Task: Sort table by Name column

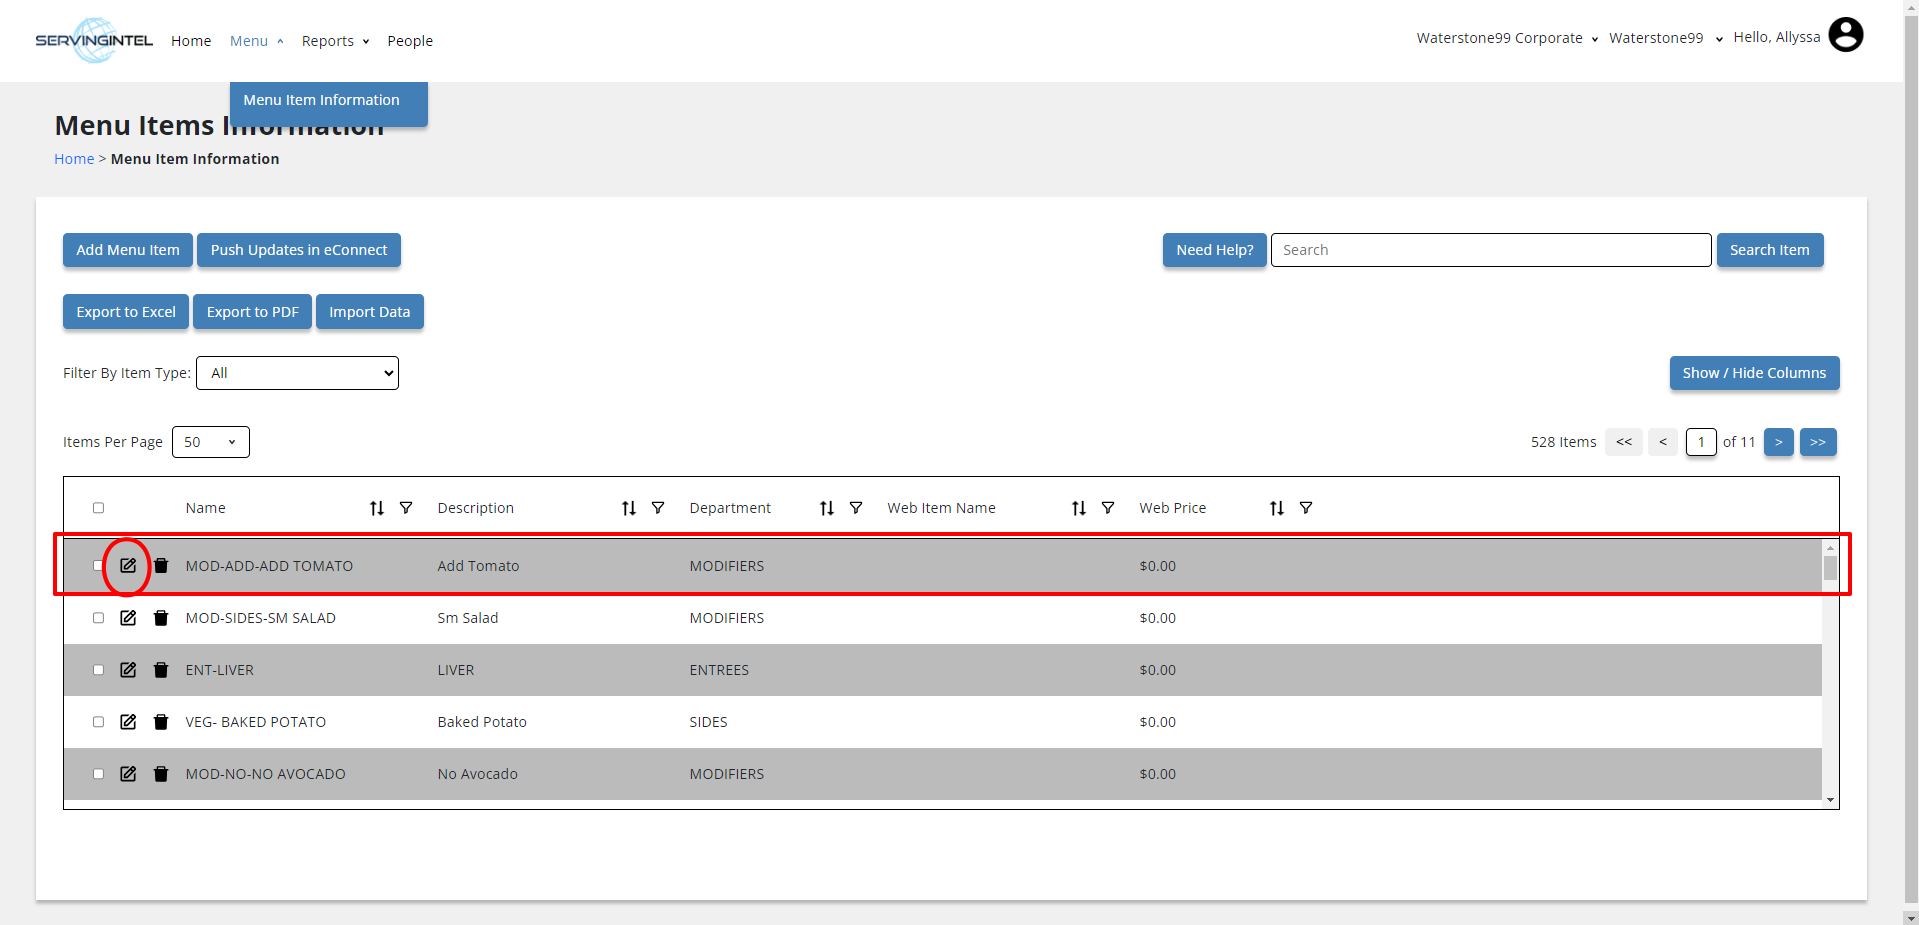Action: click(x=377, y=508)
